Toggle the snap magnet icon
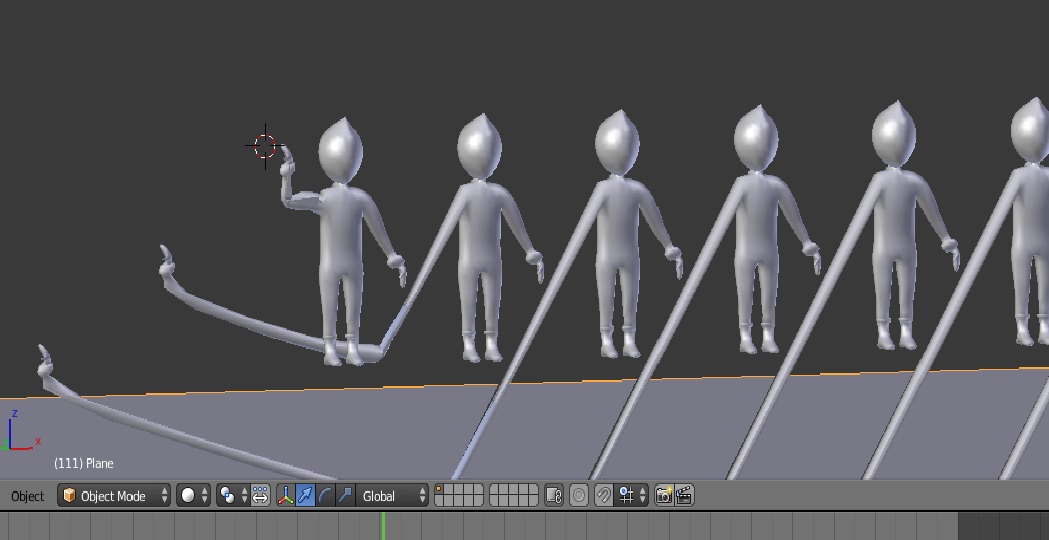1049x540 pixels. tap(603, 496)
